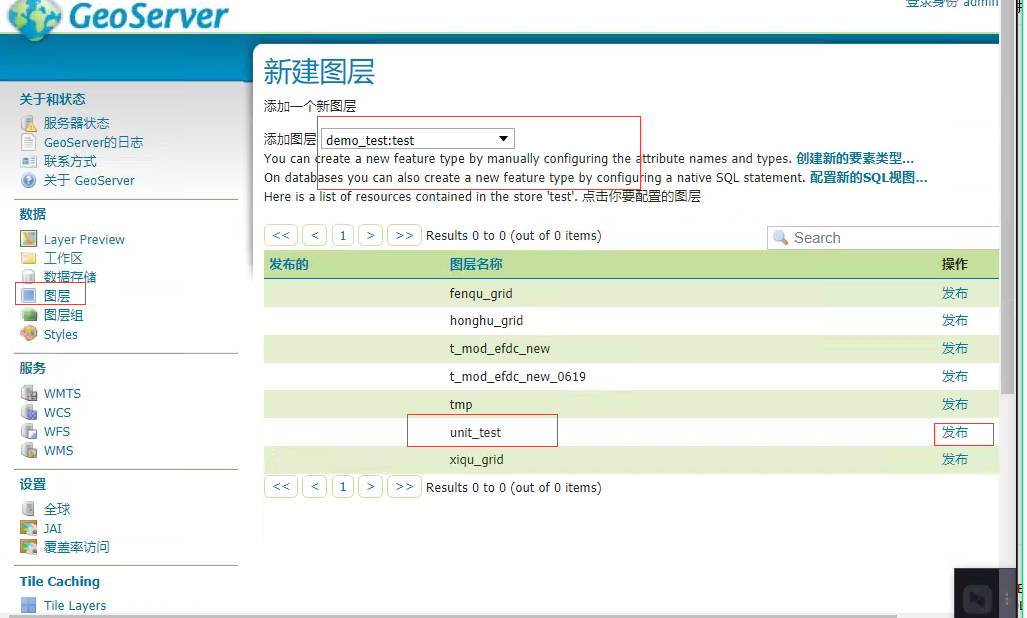Click the Tile Layers icon
This screenshot has height=618, width=1027.
29,605
